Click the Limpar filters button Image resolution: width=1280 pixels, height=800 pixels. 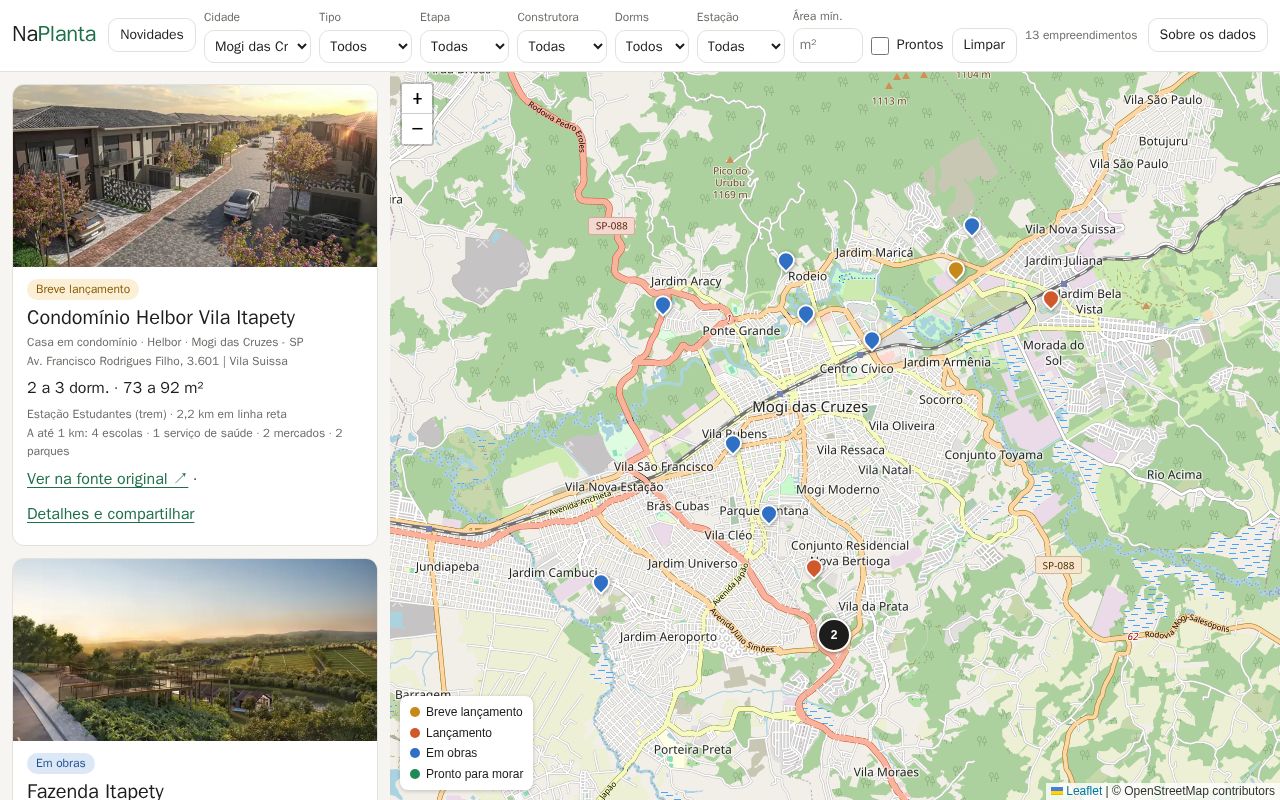click(x=984, y=45)
